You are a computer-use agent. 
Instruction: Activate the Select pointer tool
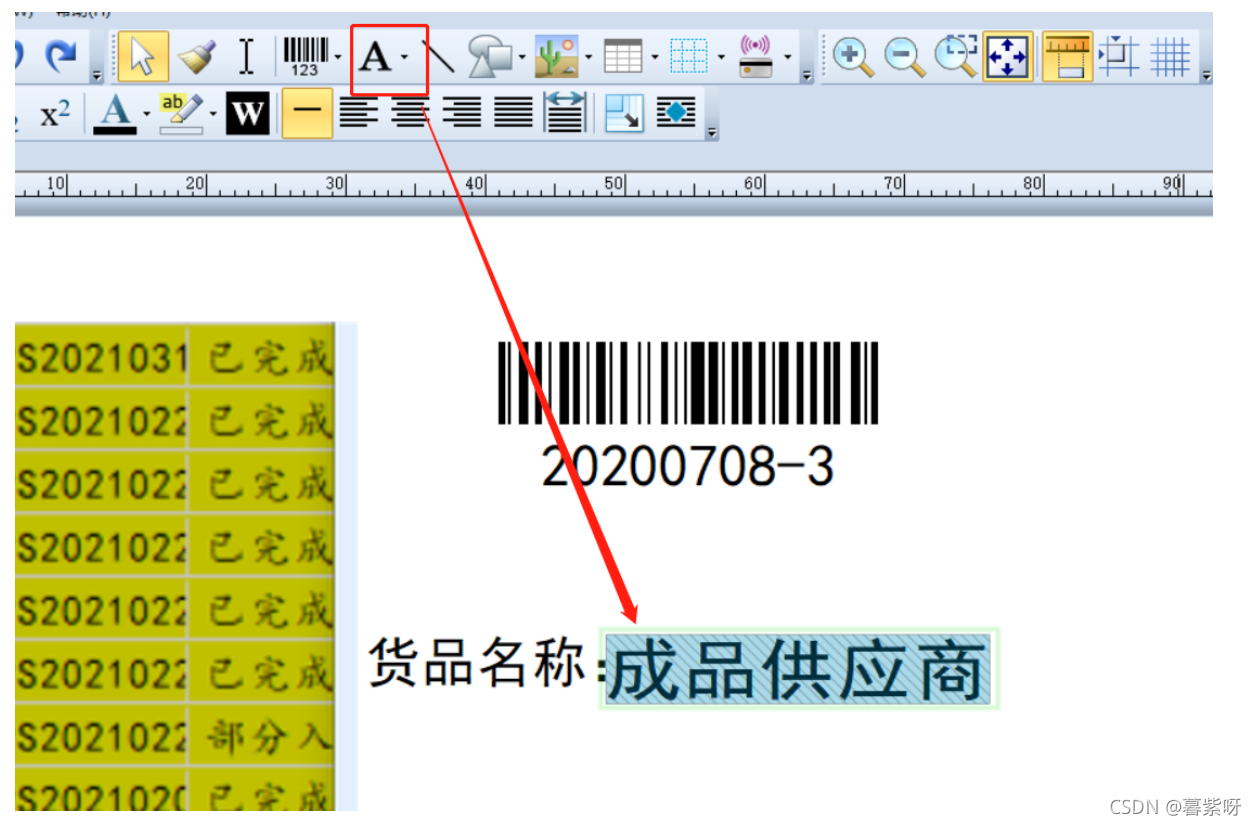(143, 56)
